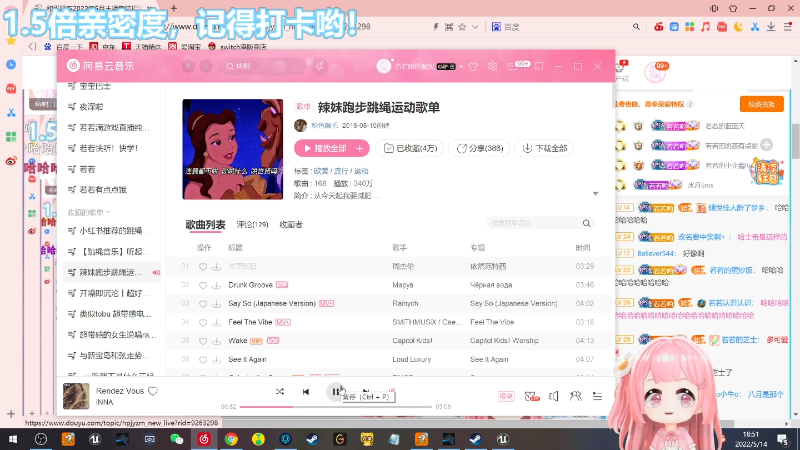Viewport: 800px width, 450px height.
Task: Pause the current song
Action: click(x=335, y=392)
